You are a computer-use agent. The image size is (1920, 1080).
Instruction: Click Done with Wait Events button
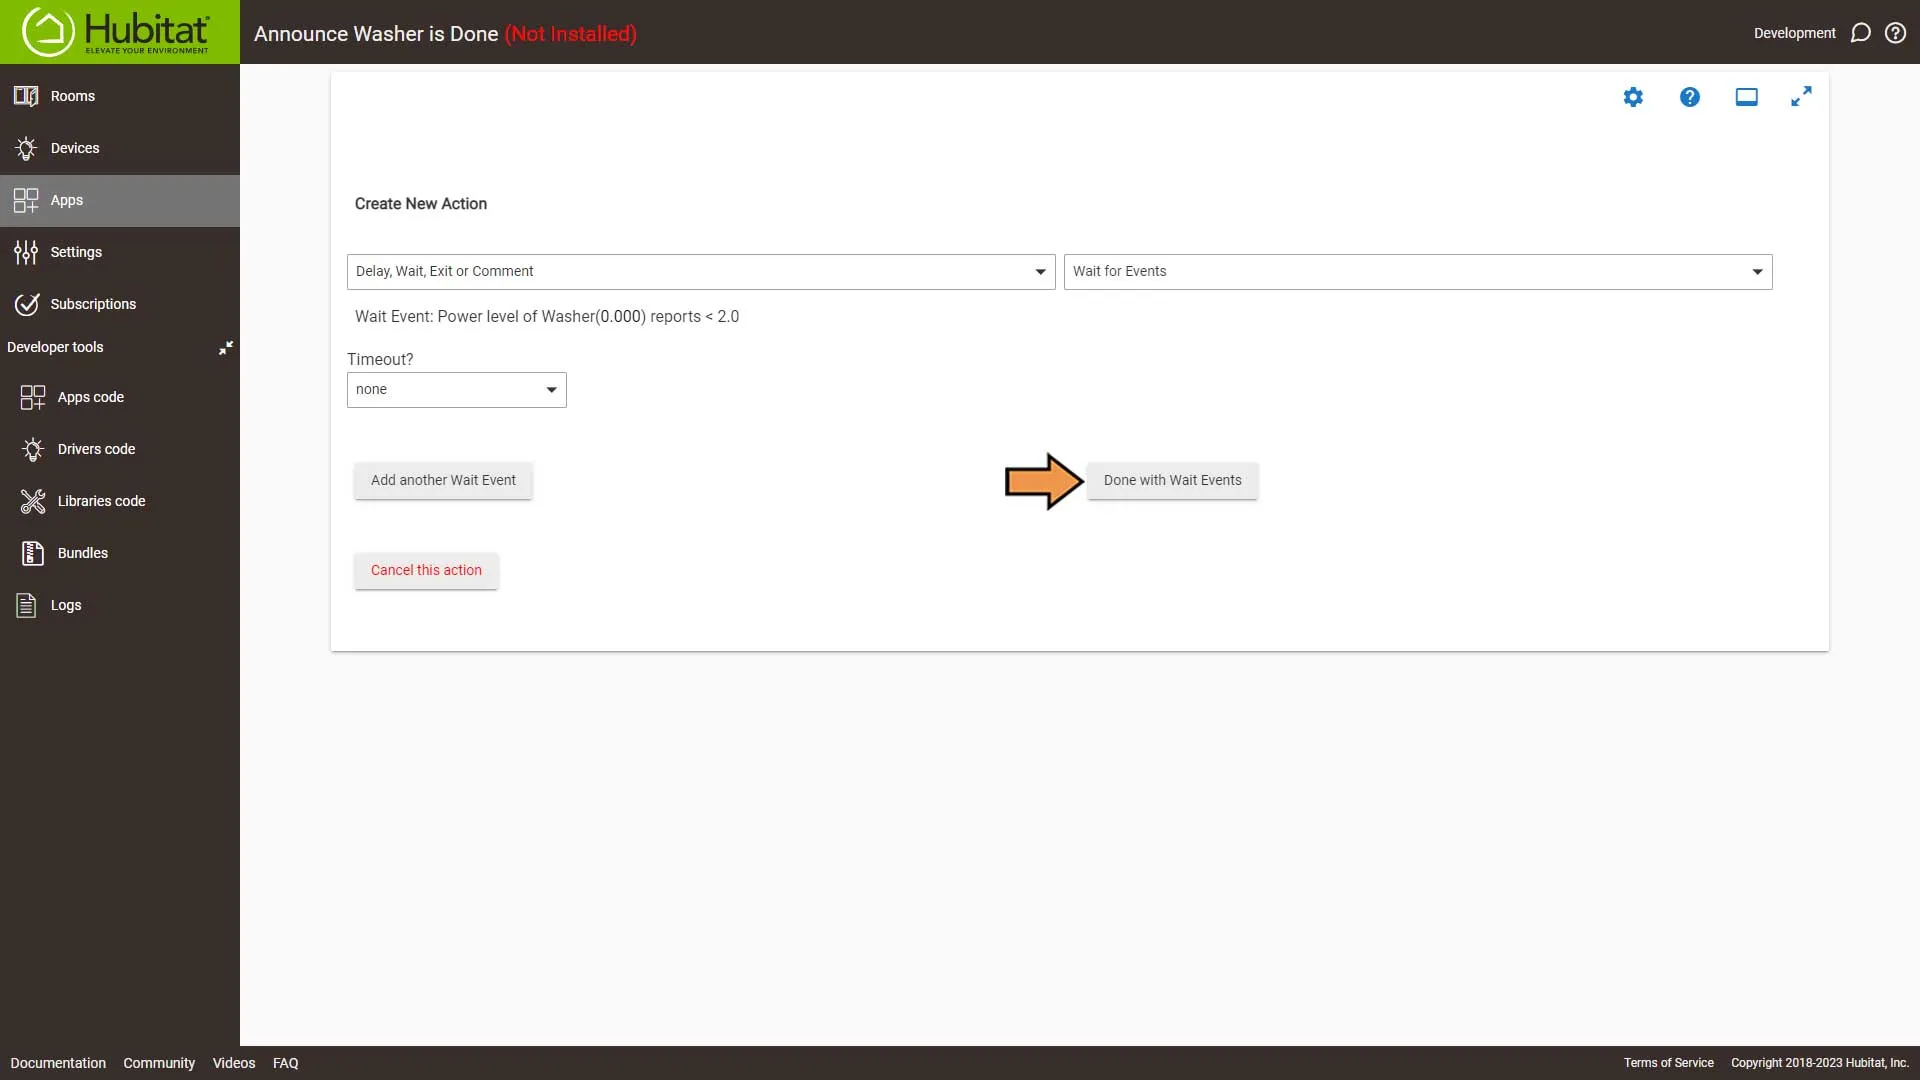[1172, 479]
